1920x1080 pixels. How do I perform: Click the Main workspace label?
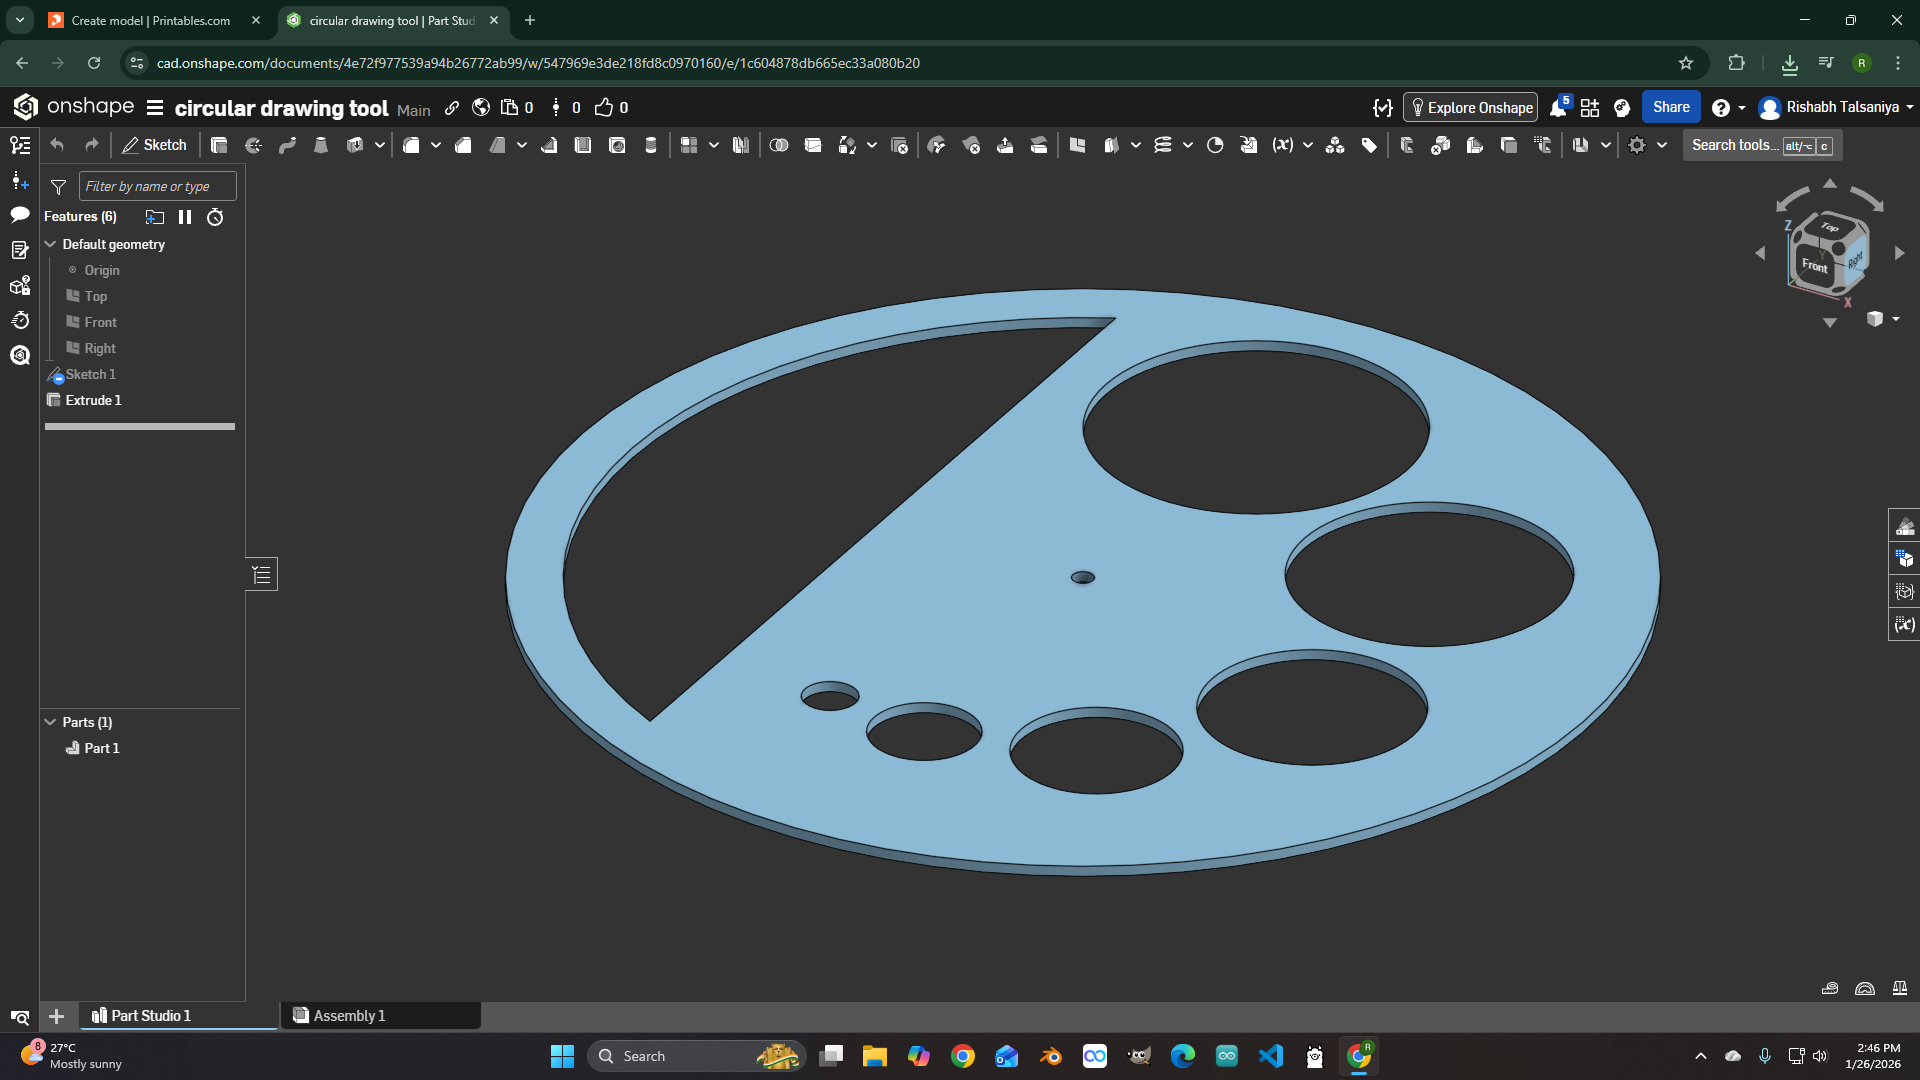point(414,110)
